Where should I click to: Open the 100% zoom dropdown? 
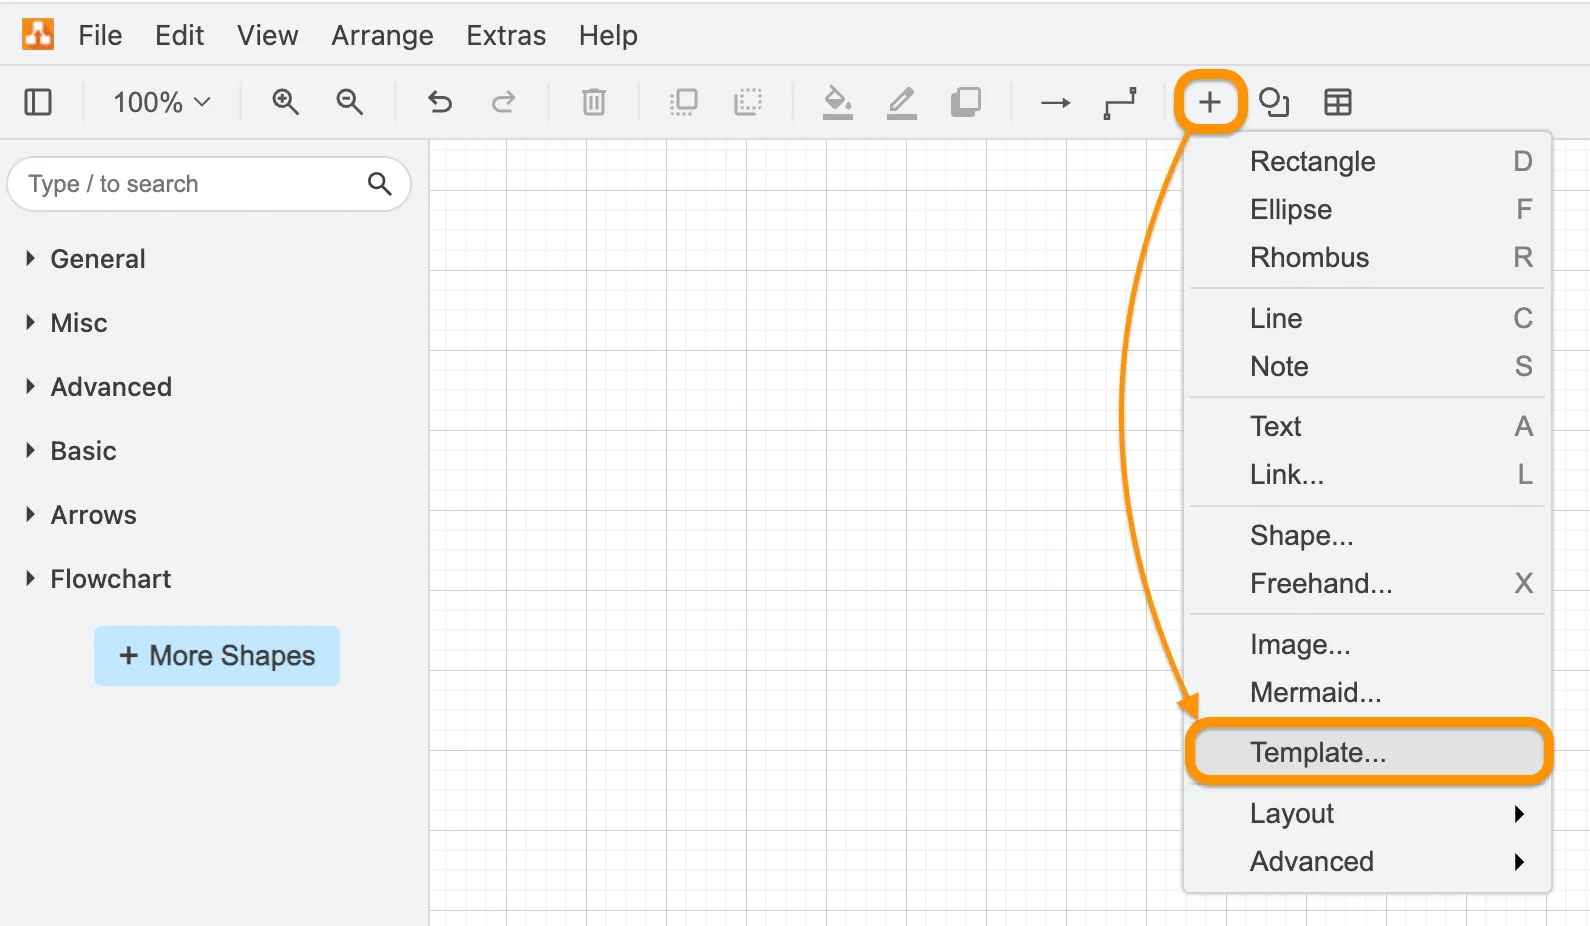pyautogui.click(x=161, y=102)
